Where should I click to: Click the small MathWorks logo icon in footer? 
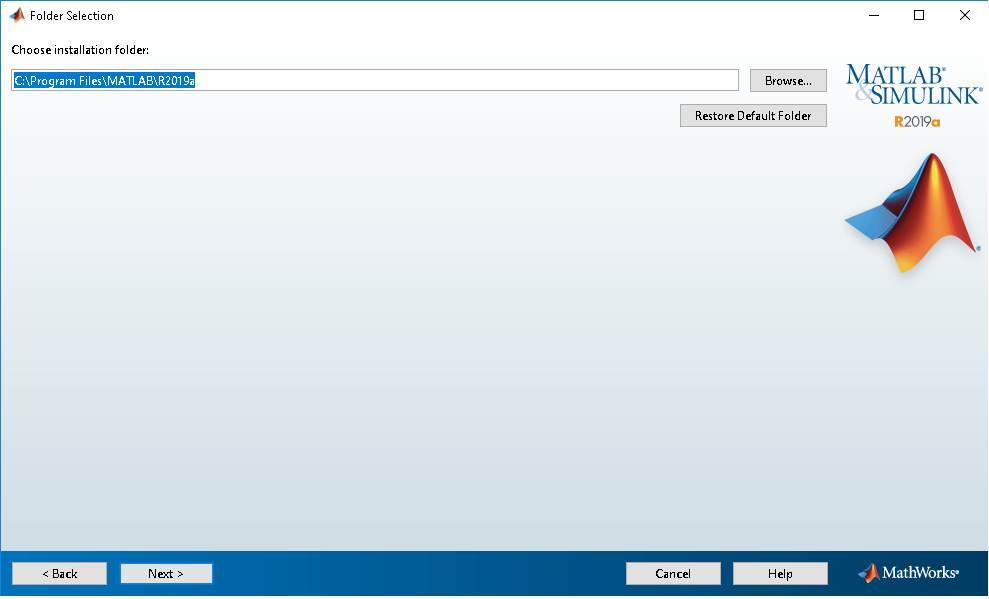pos(868,573)
